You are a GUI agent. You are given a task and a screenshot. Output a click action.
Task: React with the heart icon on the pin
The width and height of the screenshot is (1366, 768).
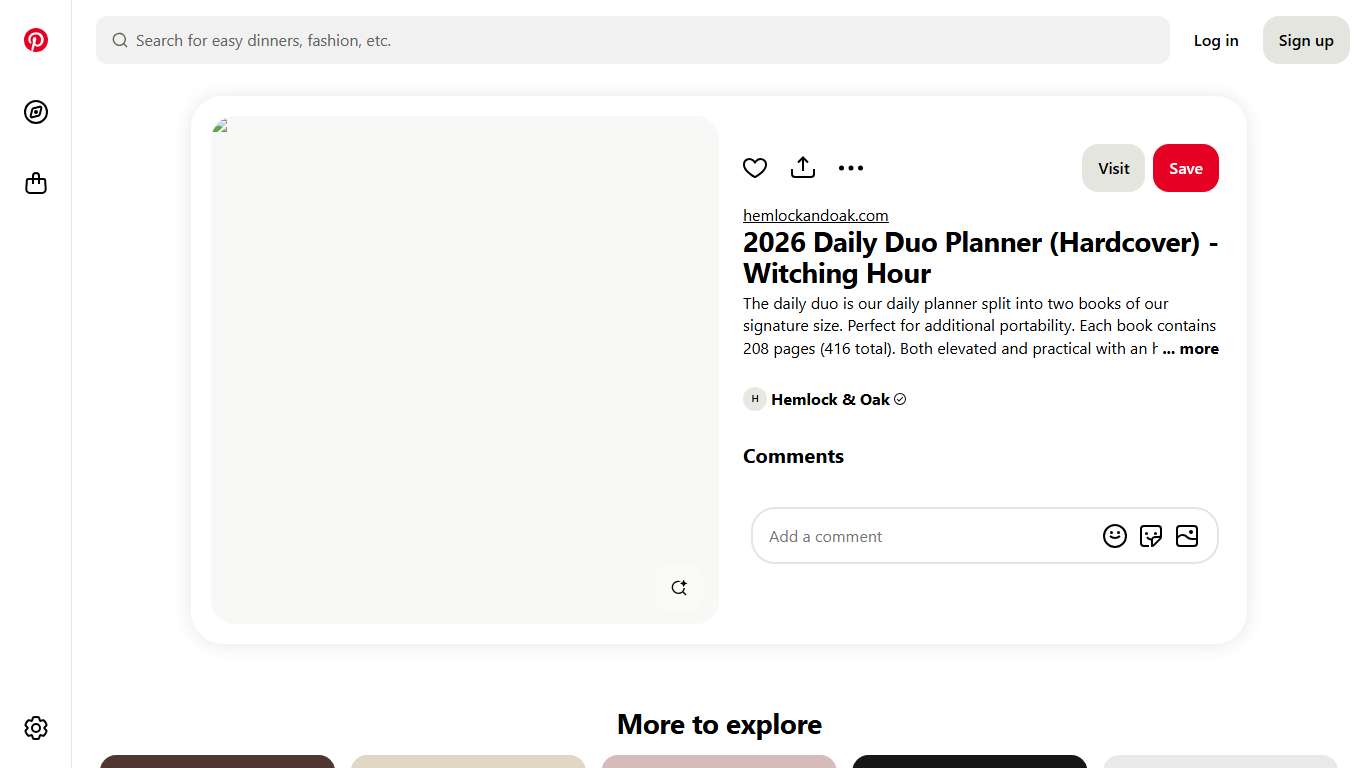coord(755,168)
